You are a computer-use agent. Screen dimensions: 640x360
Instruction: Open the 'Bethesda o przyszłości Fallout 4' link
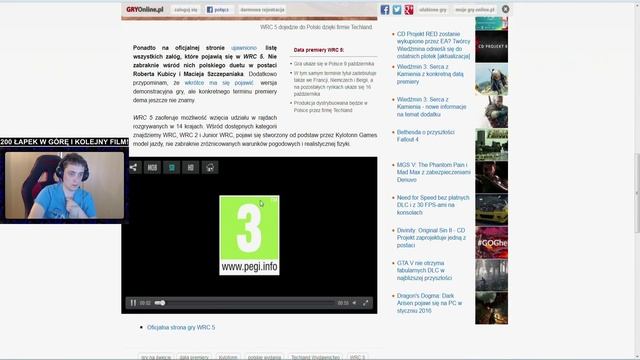pos(425,136)
